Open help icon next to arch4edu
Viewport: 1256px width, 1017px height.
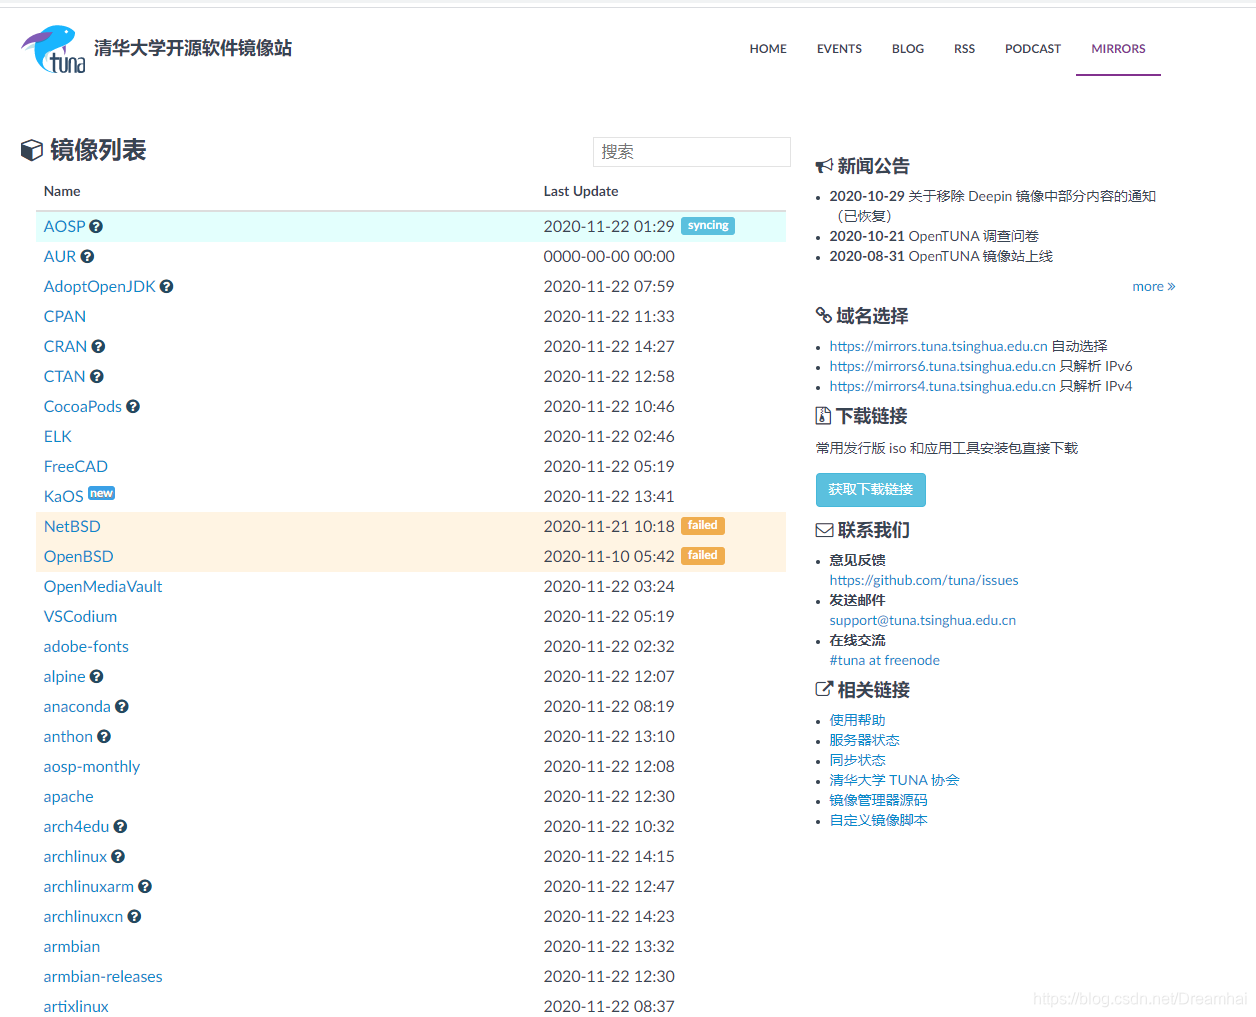[x=120, y=827]
